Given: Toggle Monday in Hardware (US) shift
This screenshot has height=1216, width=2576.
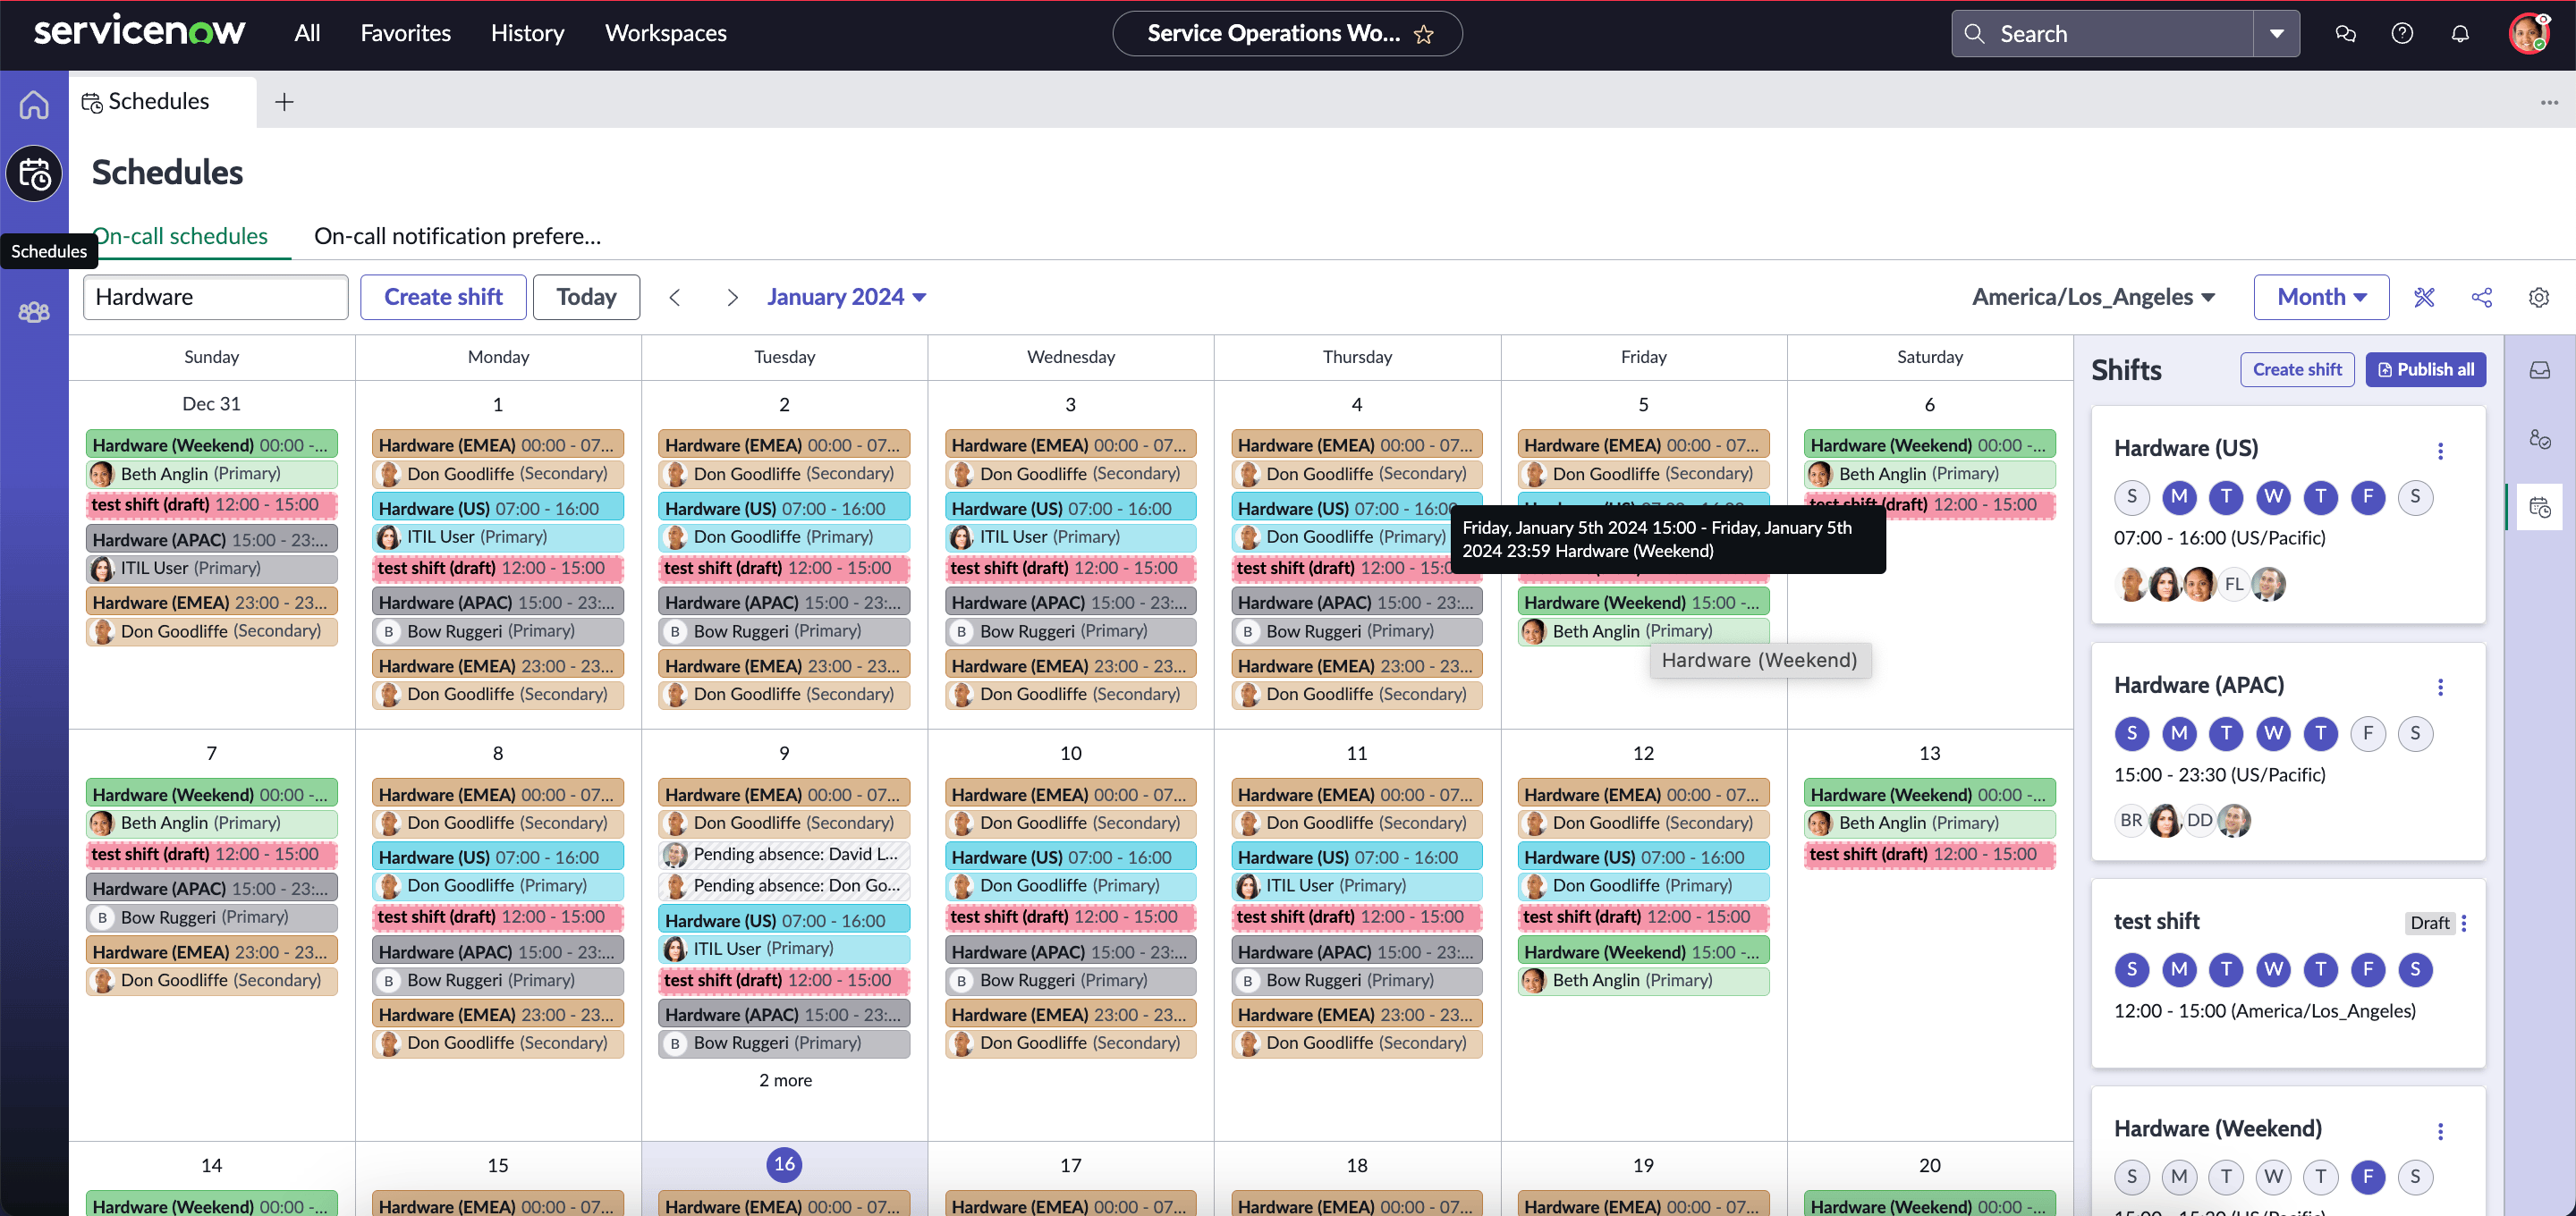Looking at the screenshot, I should [x=2179, y=497].
